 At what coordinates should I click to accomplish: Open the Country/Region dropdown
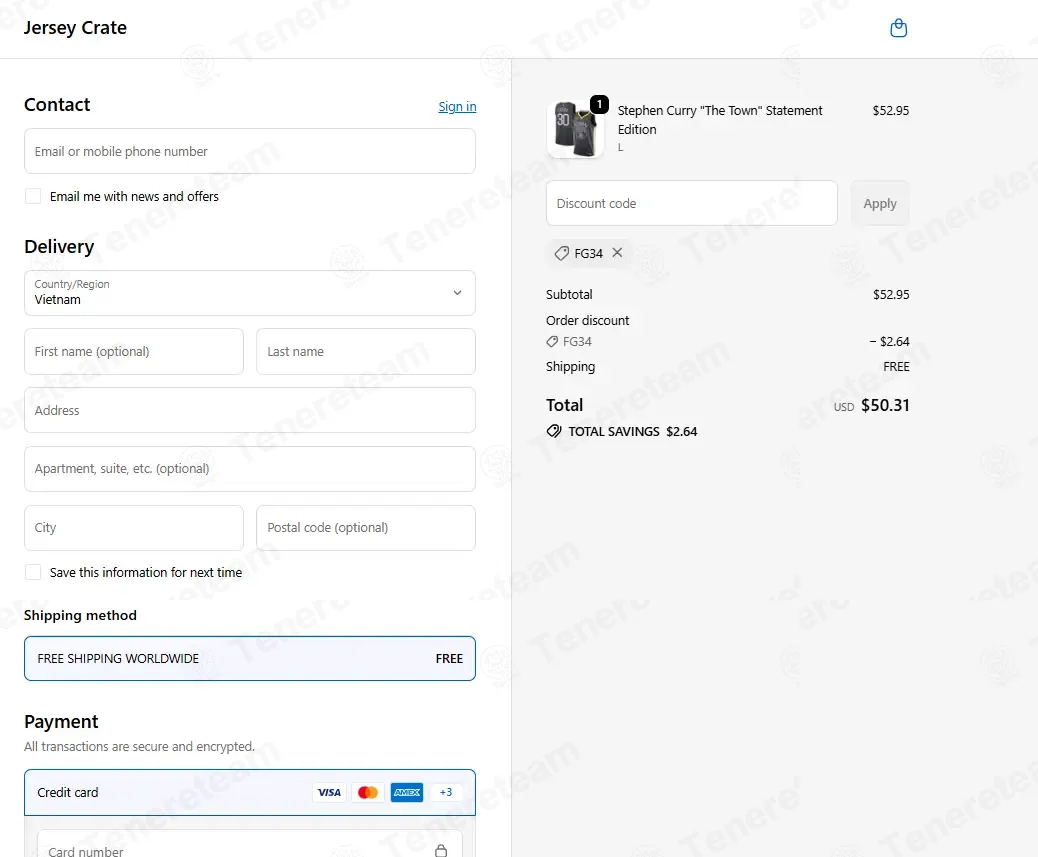(x=250, y=293)
